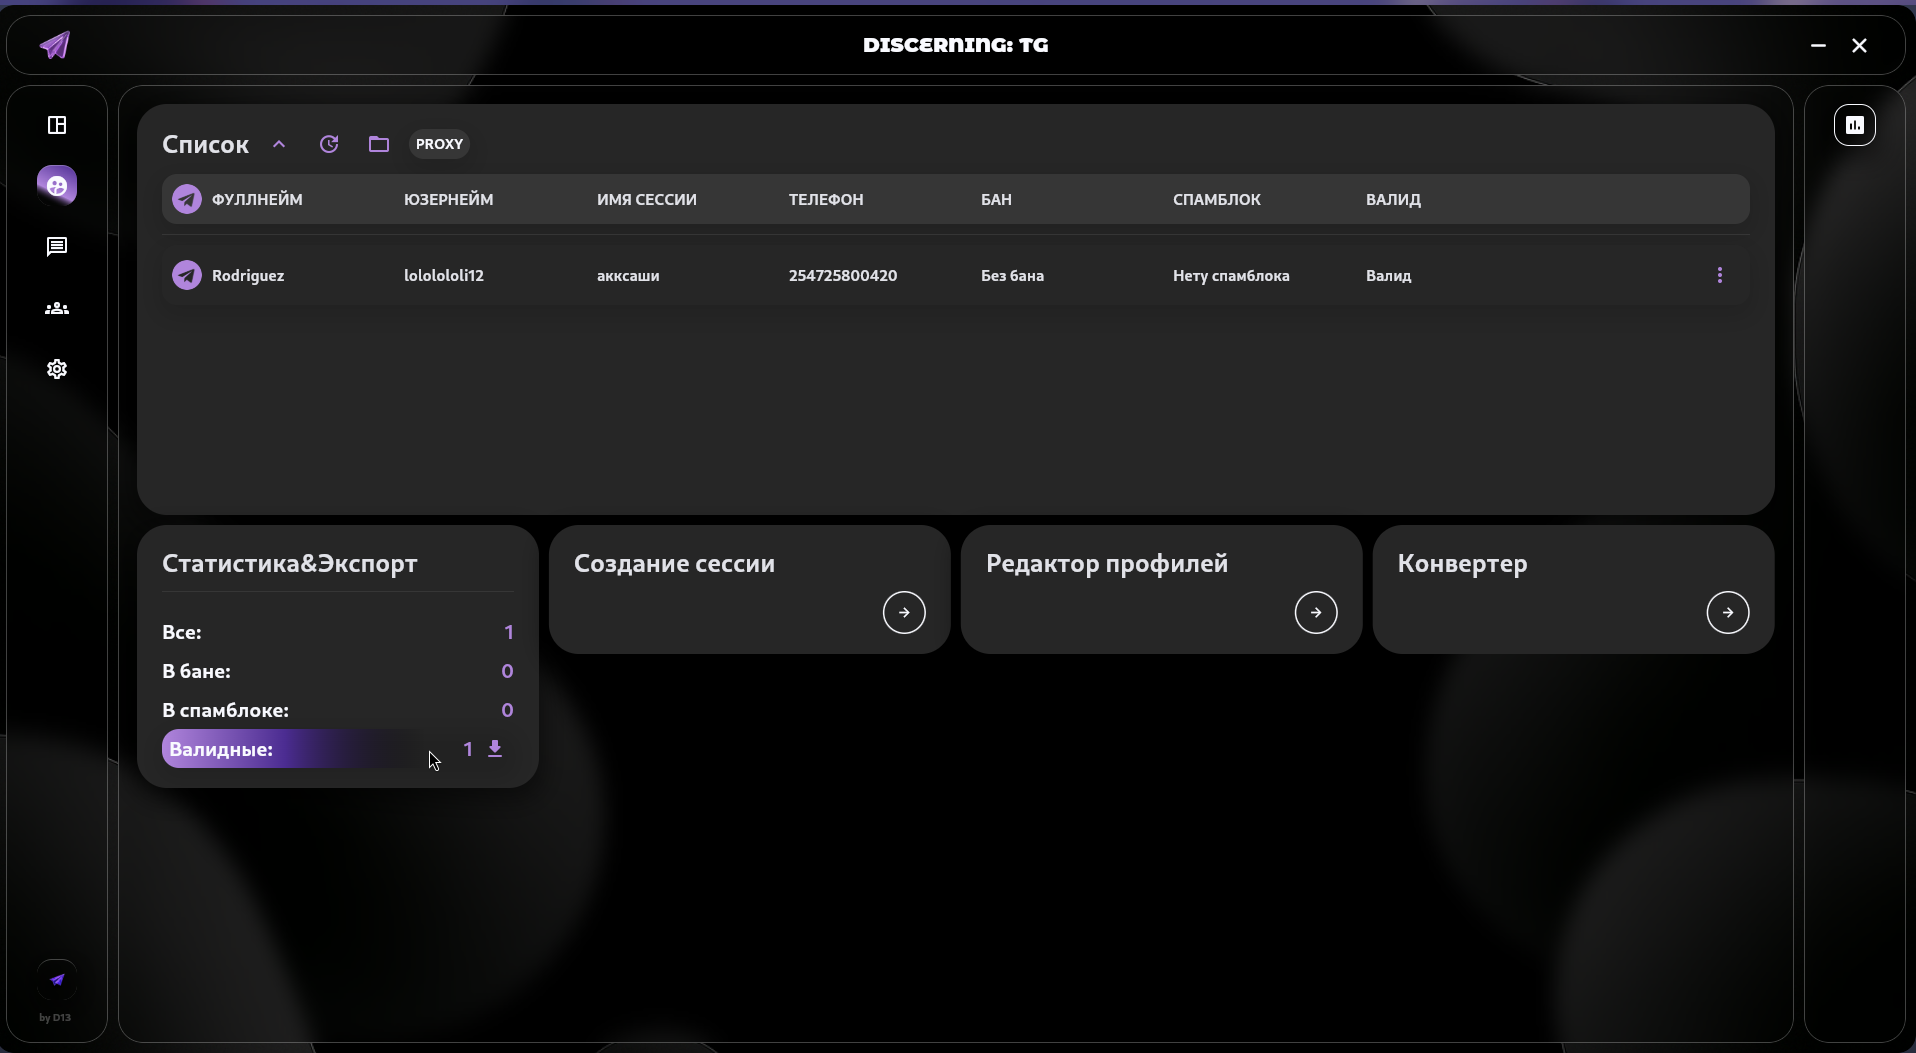This screenshot has height=1053, width=1916.
Task: Collapse the Список list chevron
Action: [279, 144]
